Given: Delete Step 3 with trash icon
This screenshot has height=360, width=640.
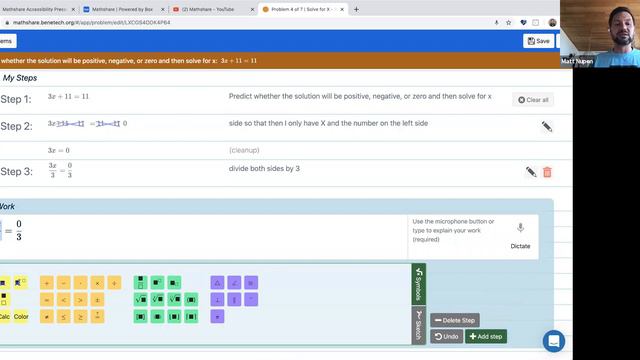Looking at the screenshot, I should [547, 172].
